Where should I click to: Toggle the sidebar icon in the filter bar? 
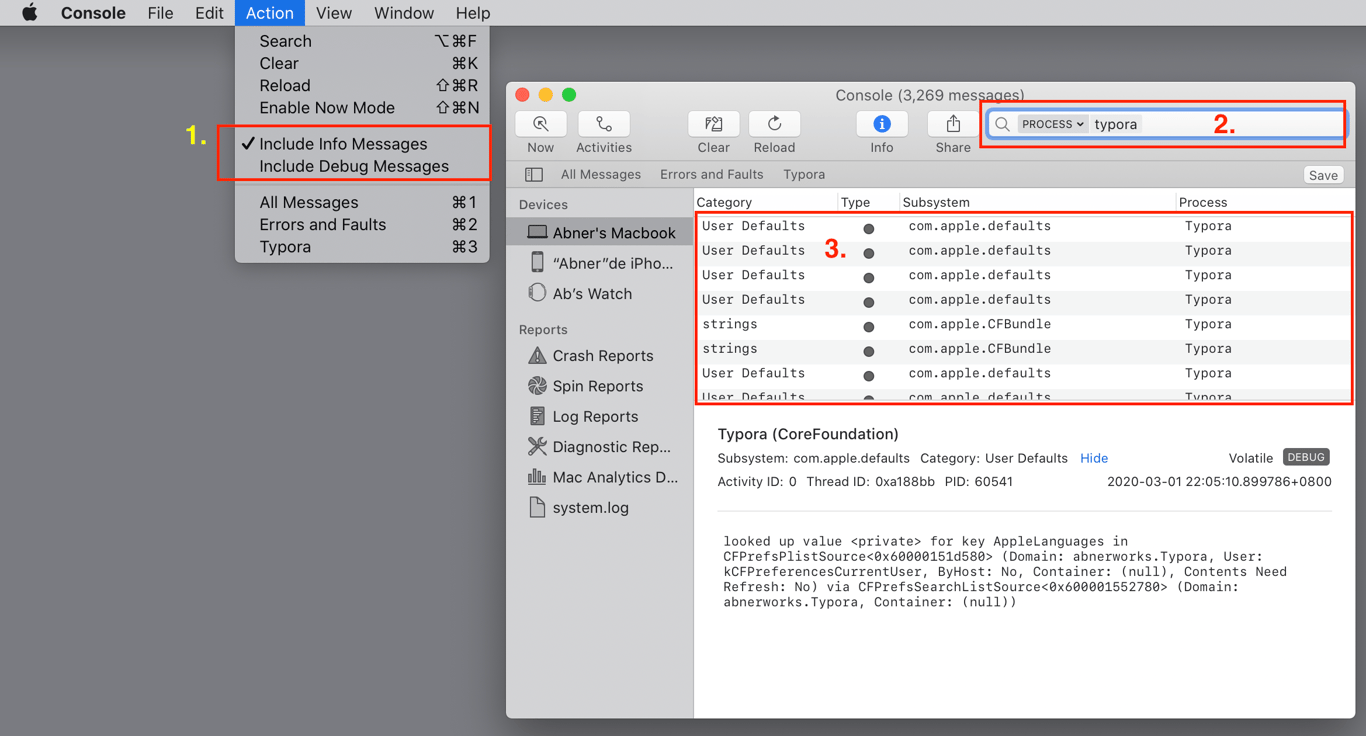534,175
